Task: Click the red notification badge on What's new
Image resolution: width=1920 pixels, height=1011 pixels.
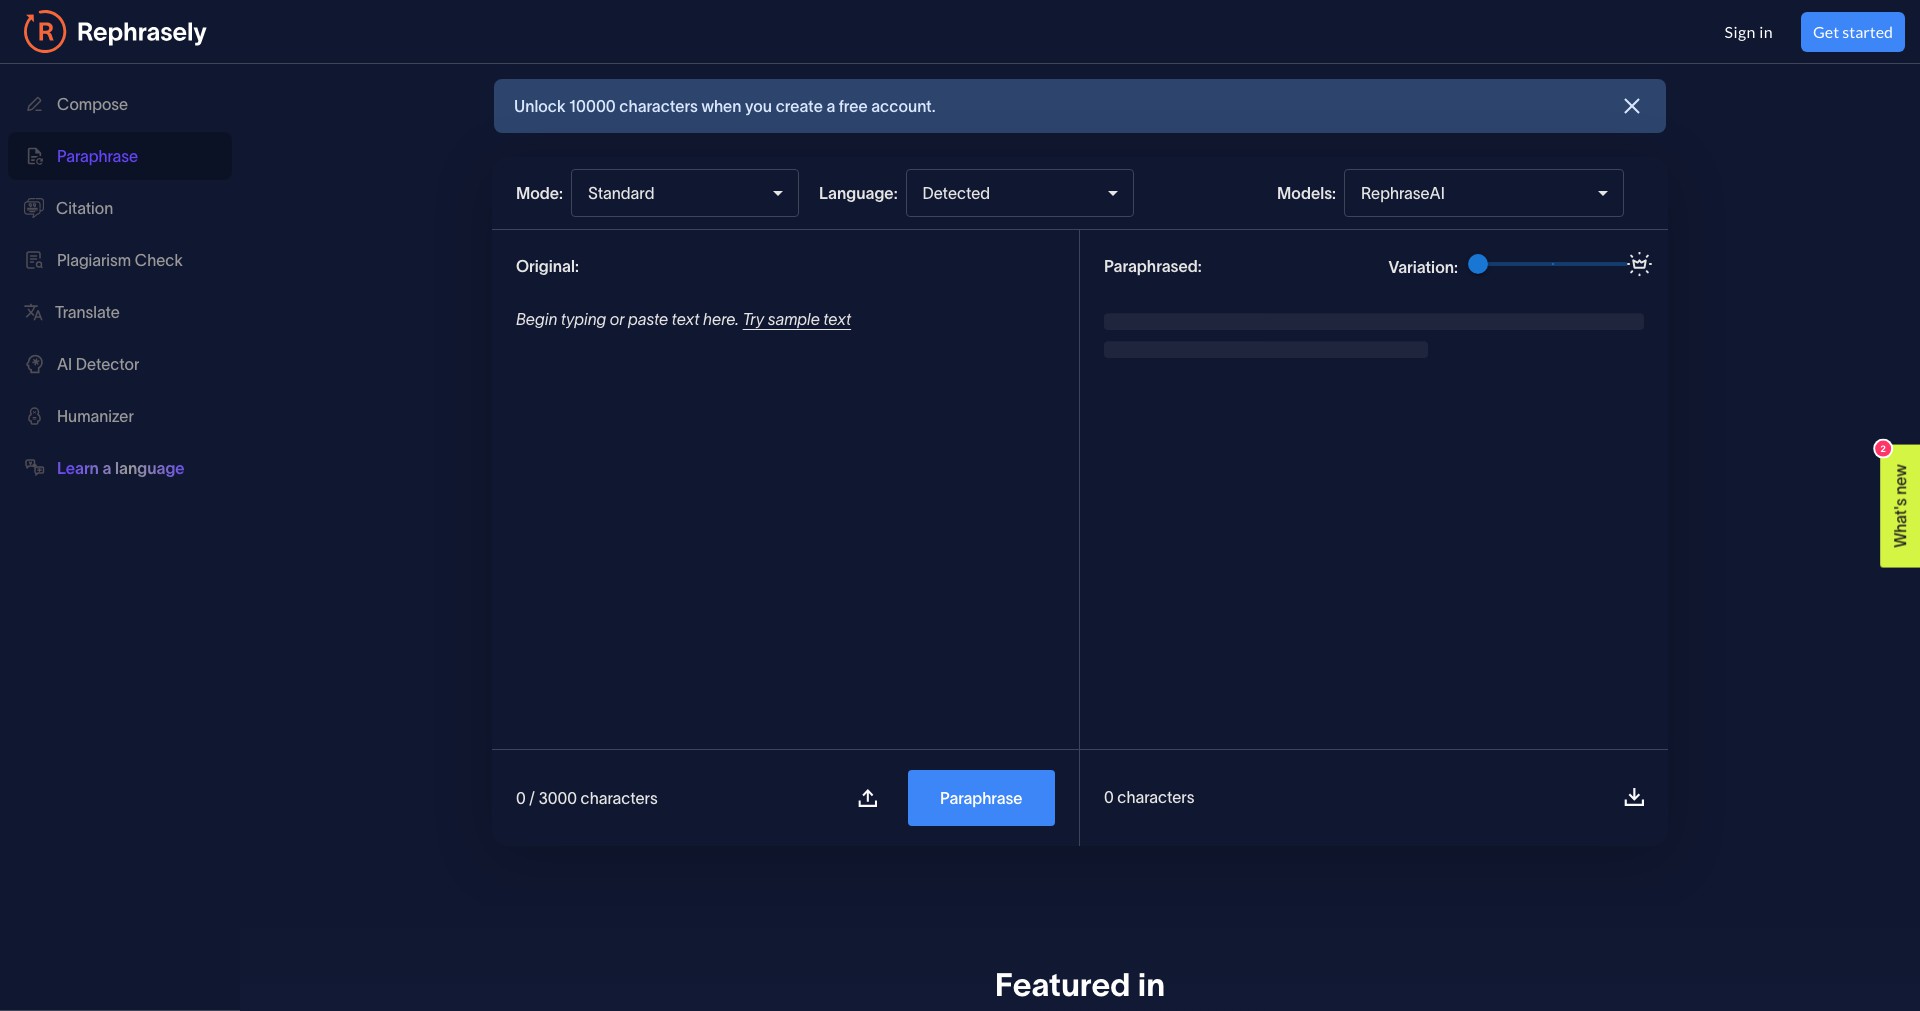Action: (1883, 448)
